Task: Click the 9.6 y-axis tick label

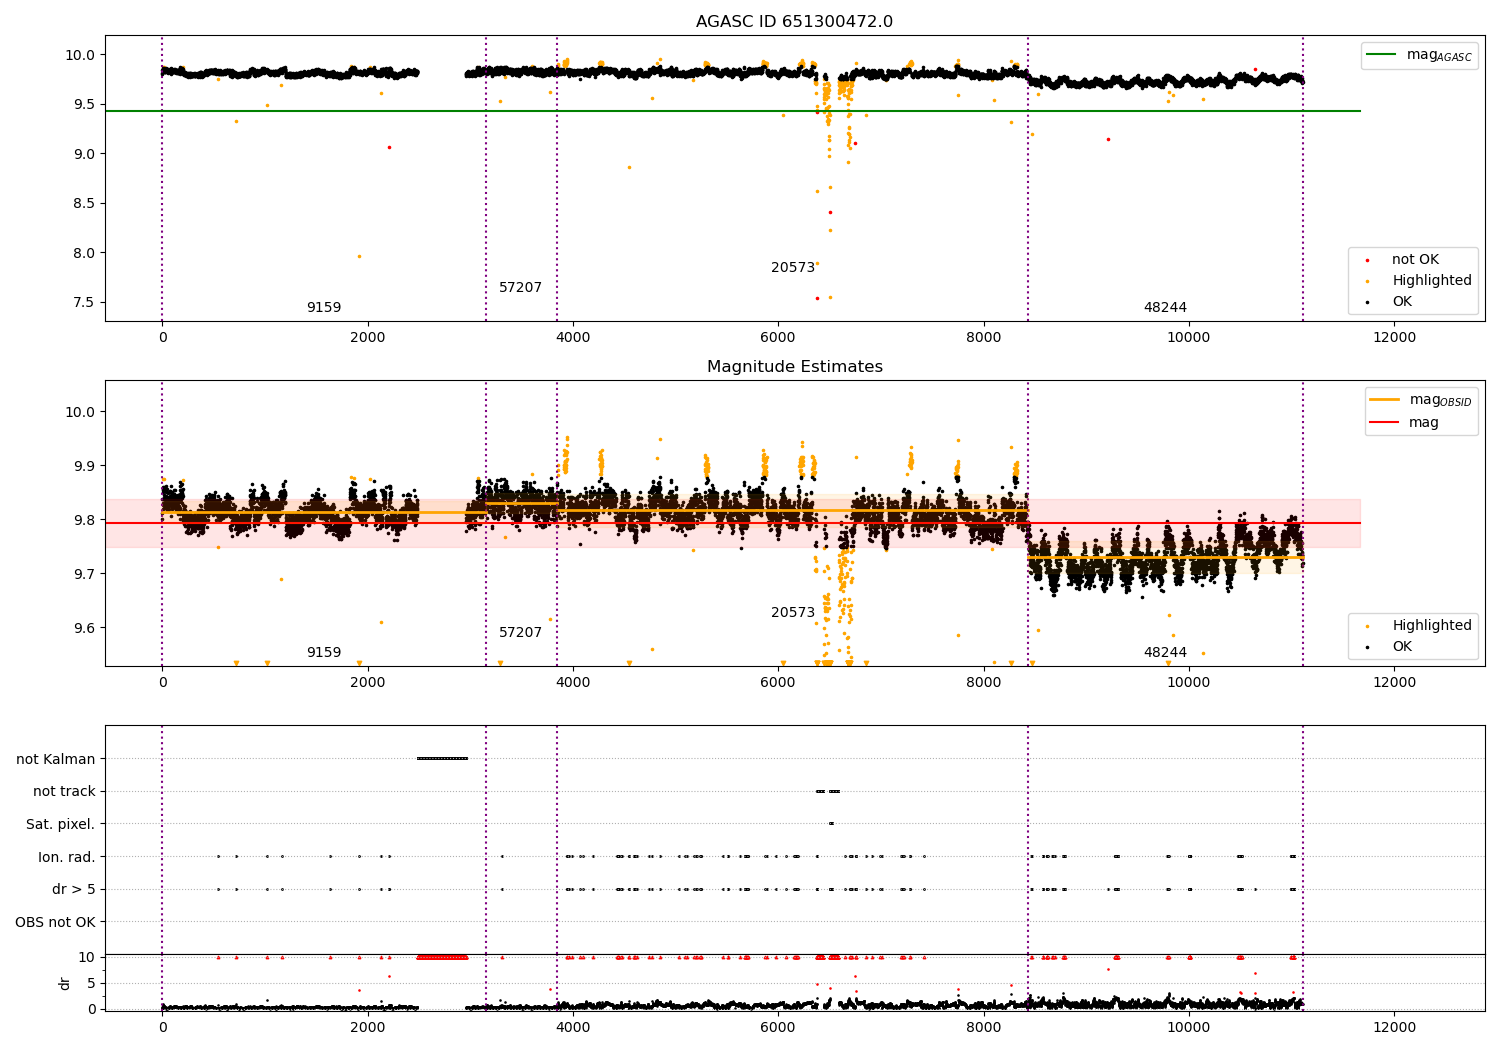Action: coord(84,628)
